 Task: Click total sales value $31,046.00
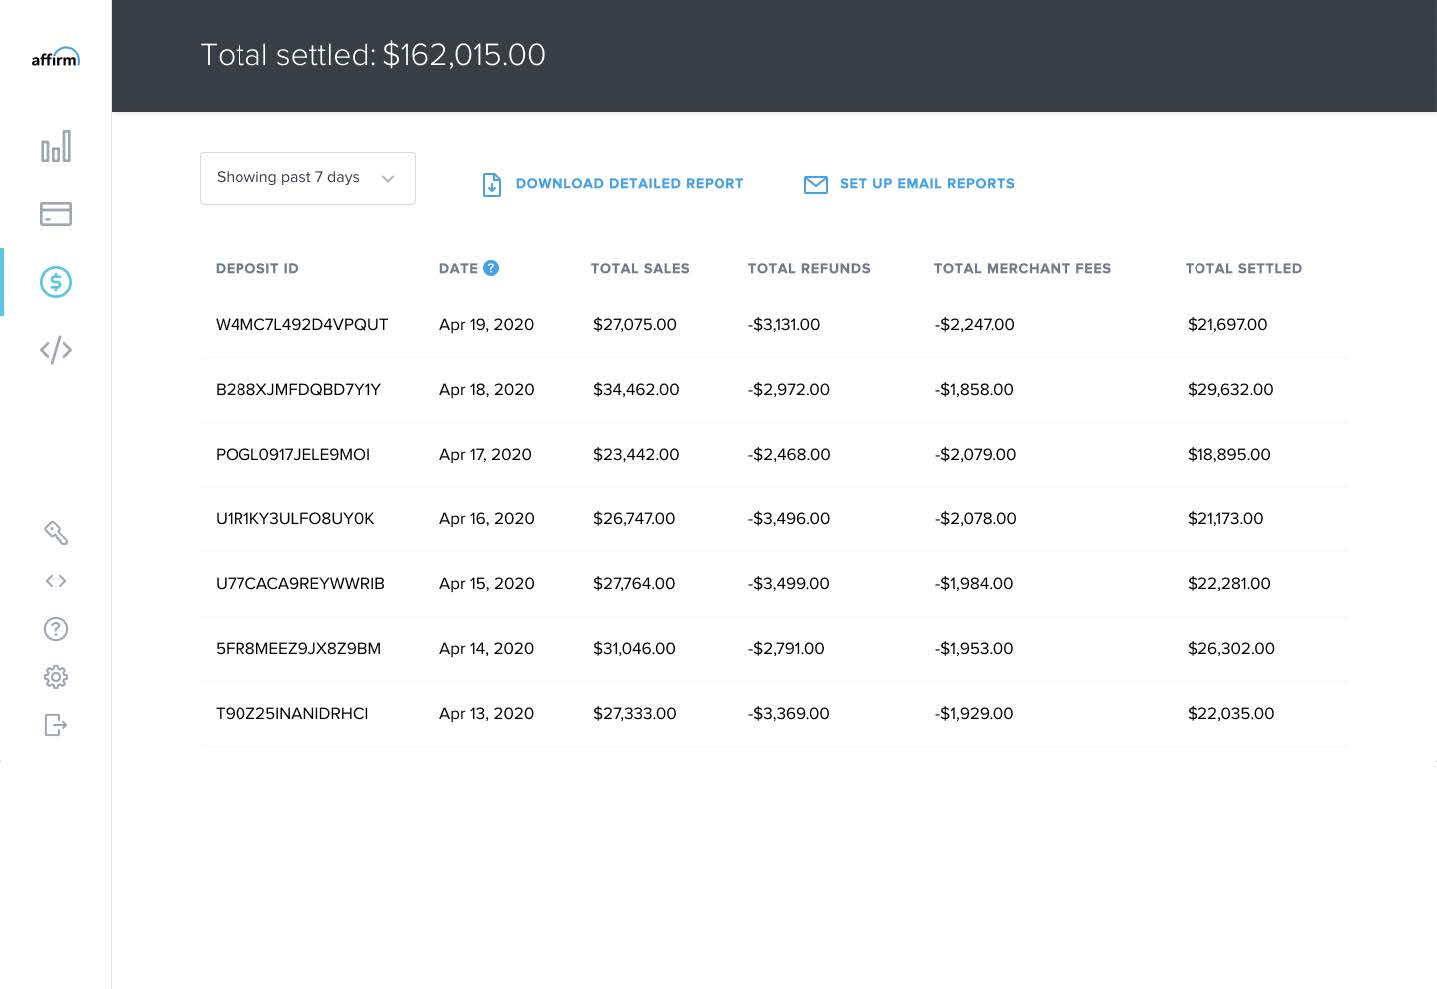(x=634, y=649)
